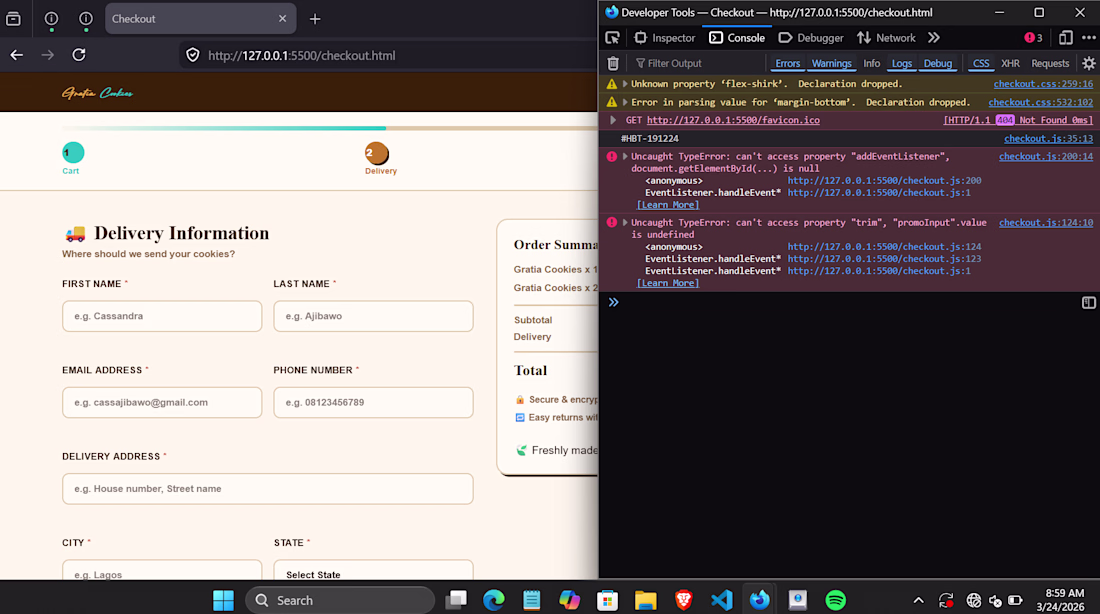Open checkout.js:124:10 source link
The image size is (1100, 614).
1045,222
